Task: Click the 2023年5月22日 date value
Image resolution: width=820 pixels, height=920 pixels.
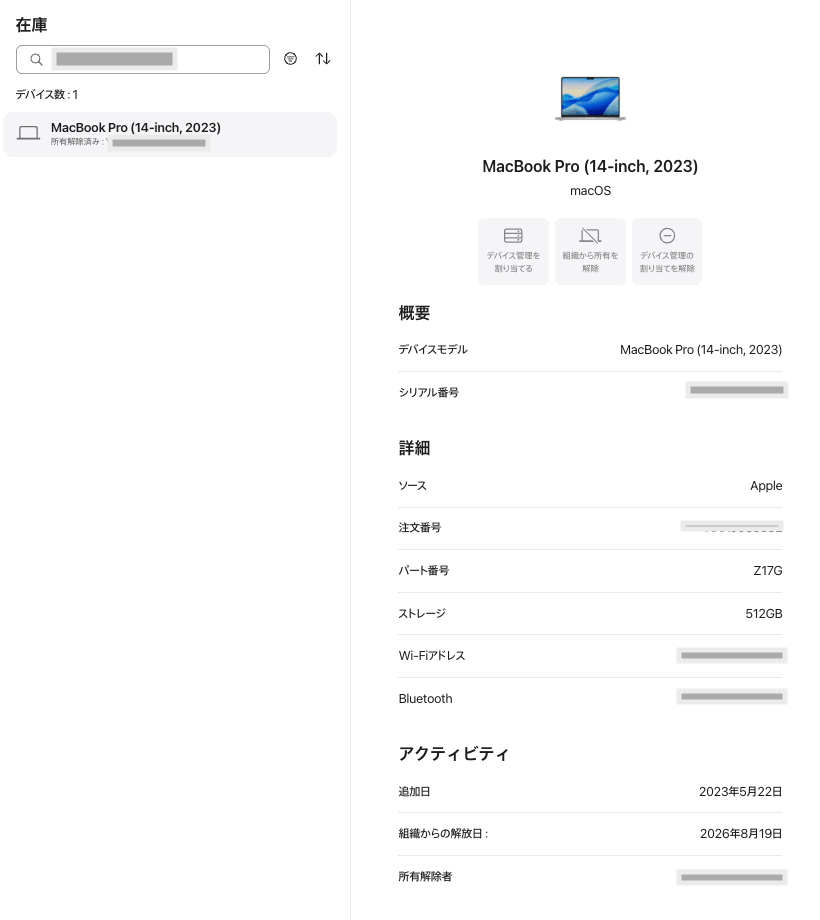Action: tap(740, 792)
